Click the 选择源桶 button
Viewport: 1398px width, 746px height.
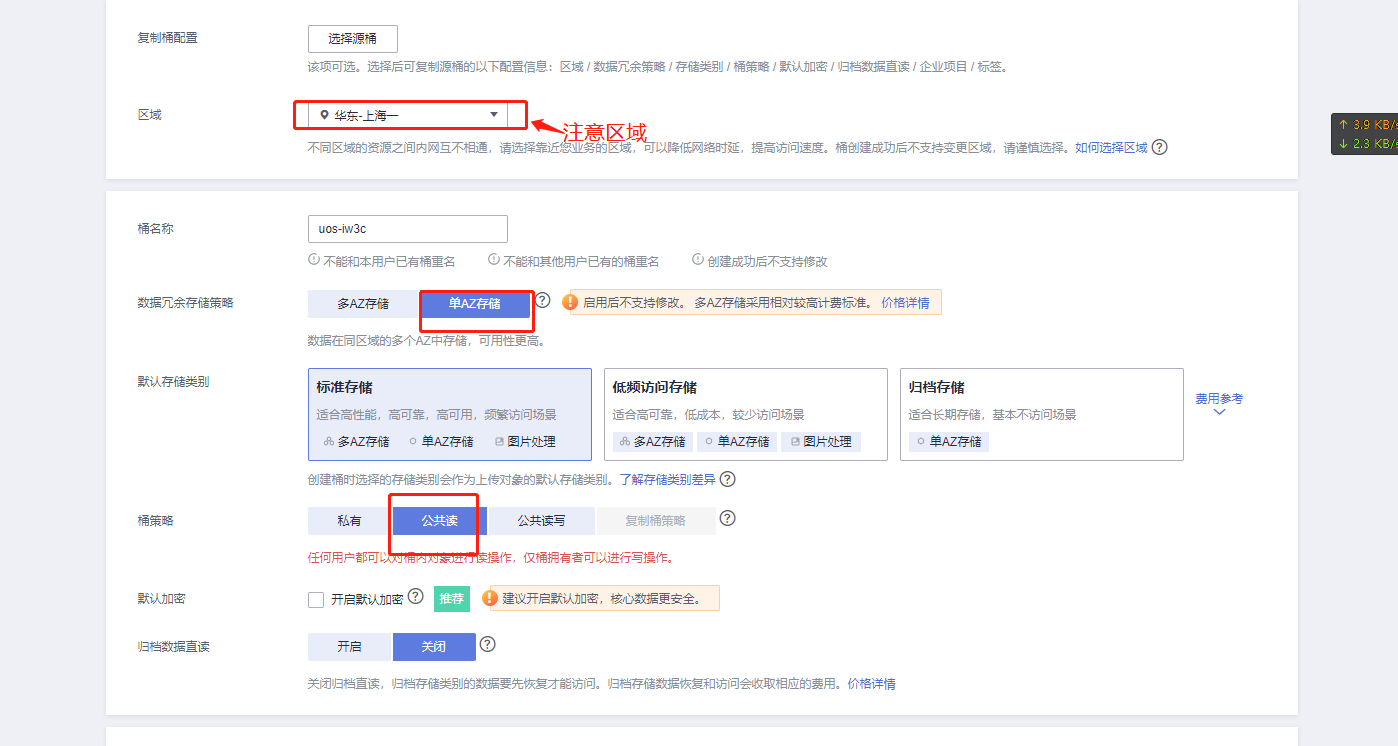click(353, 39)
